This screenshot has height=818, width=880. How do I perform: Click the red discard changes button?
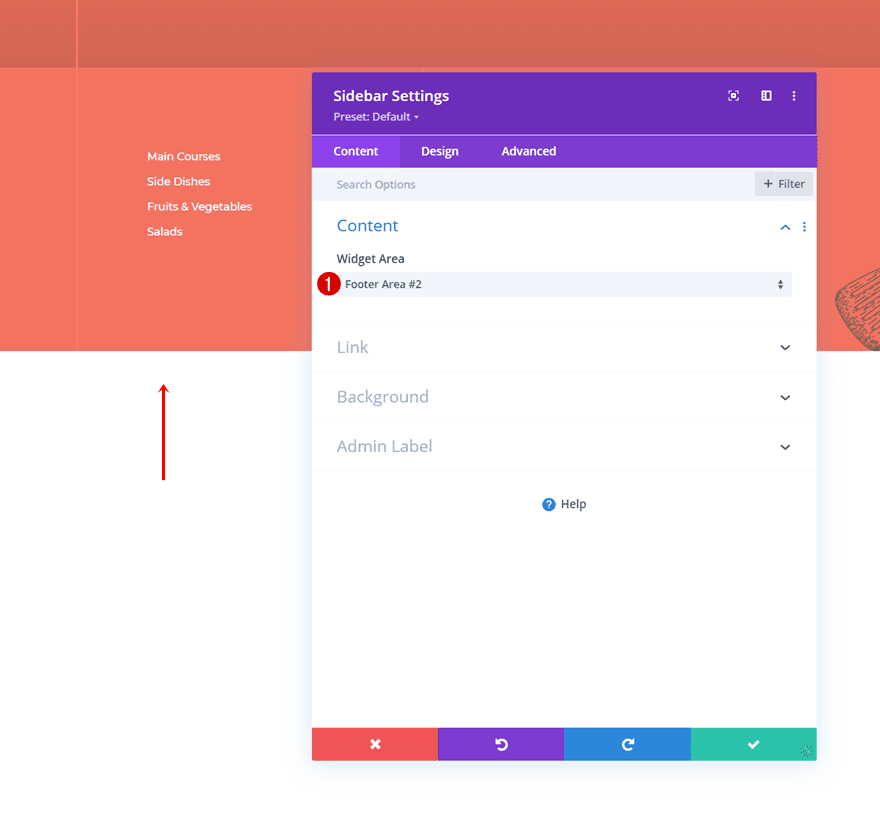(374, 744)
